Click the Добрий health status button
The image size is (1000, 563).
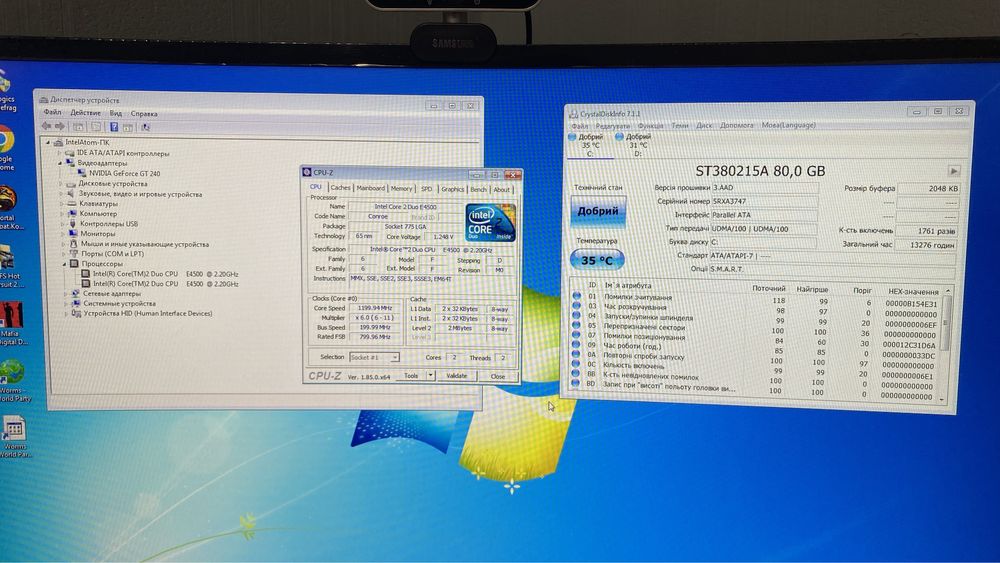pyautogui.click(x=598, y=211)
